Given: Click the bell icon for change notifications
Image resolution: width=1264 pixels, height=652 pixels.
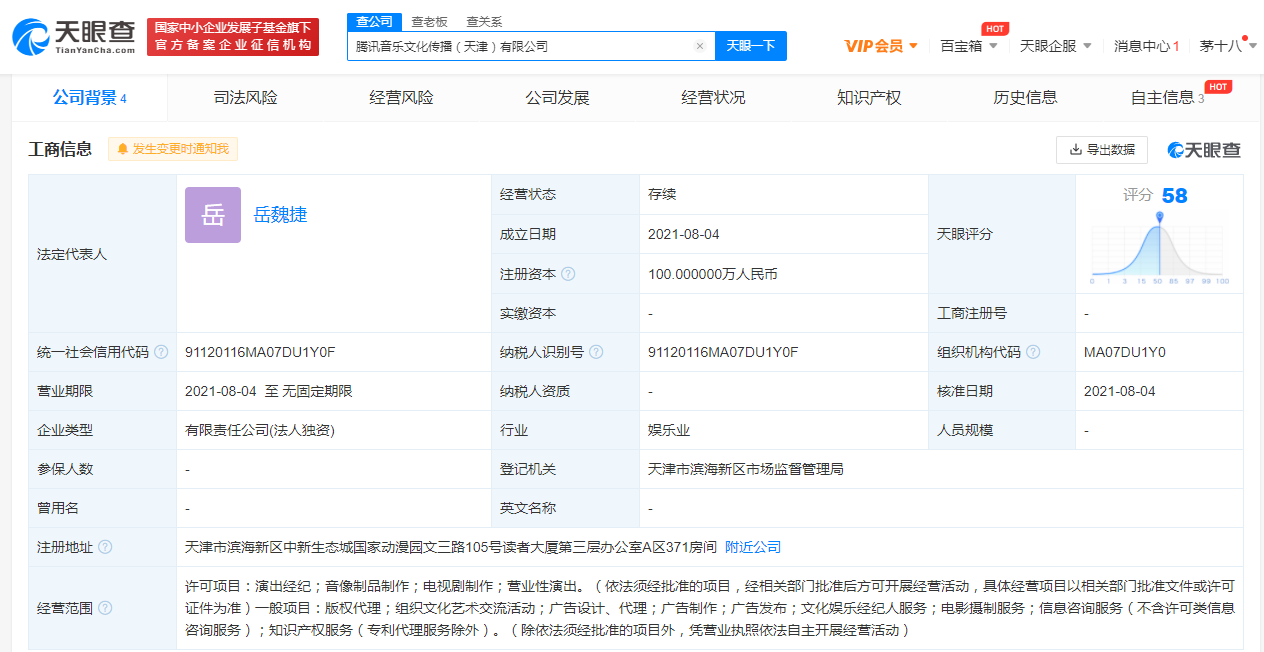Looking at the screenshot, I should click(x=122, y=149).
